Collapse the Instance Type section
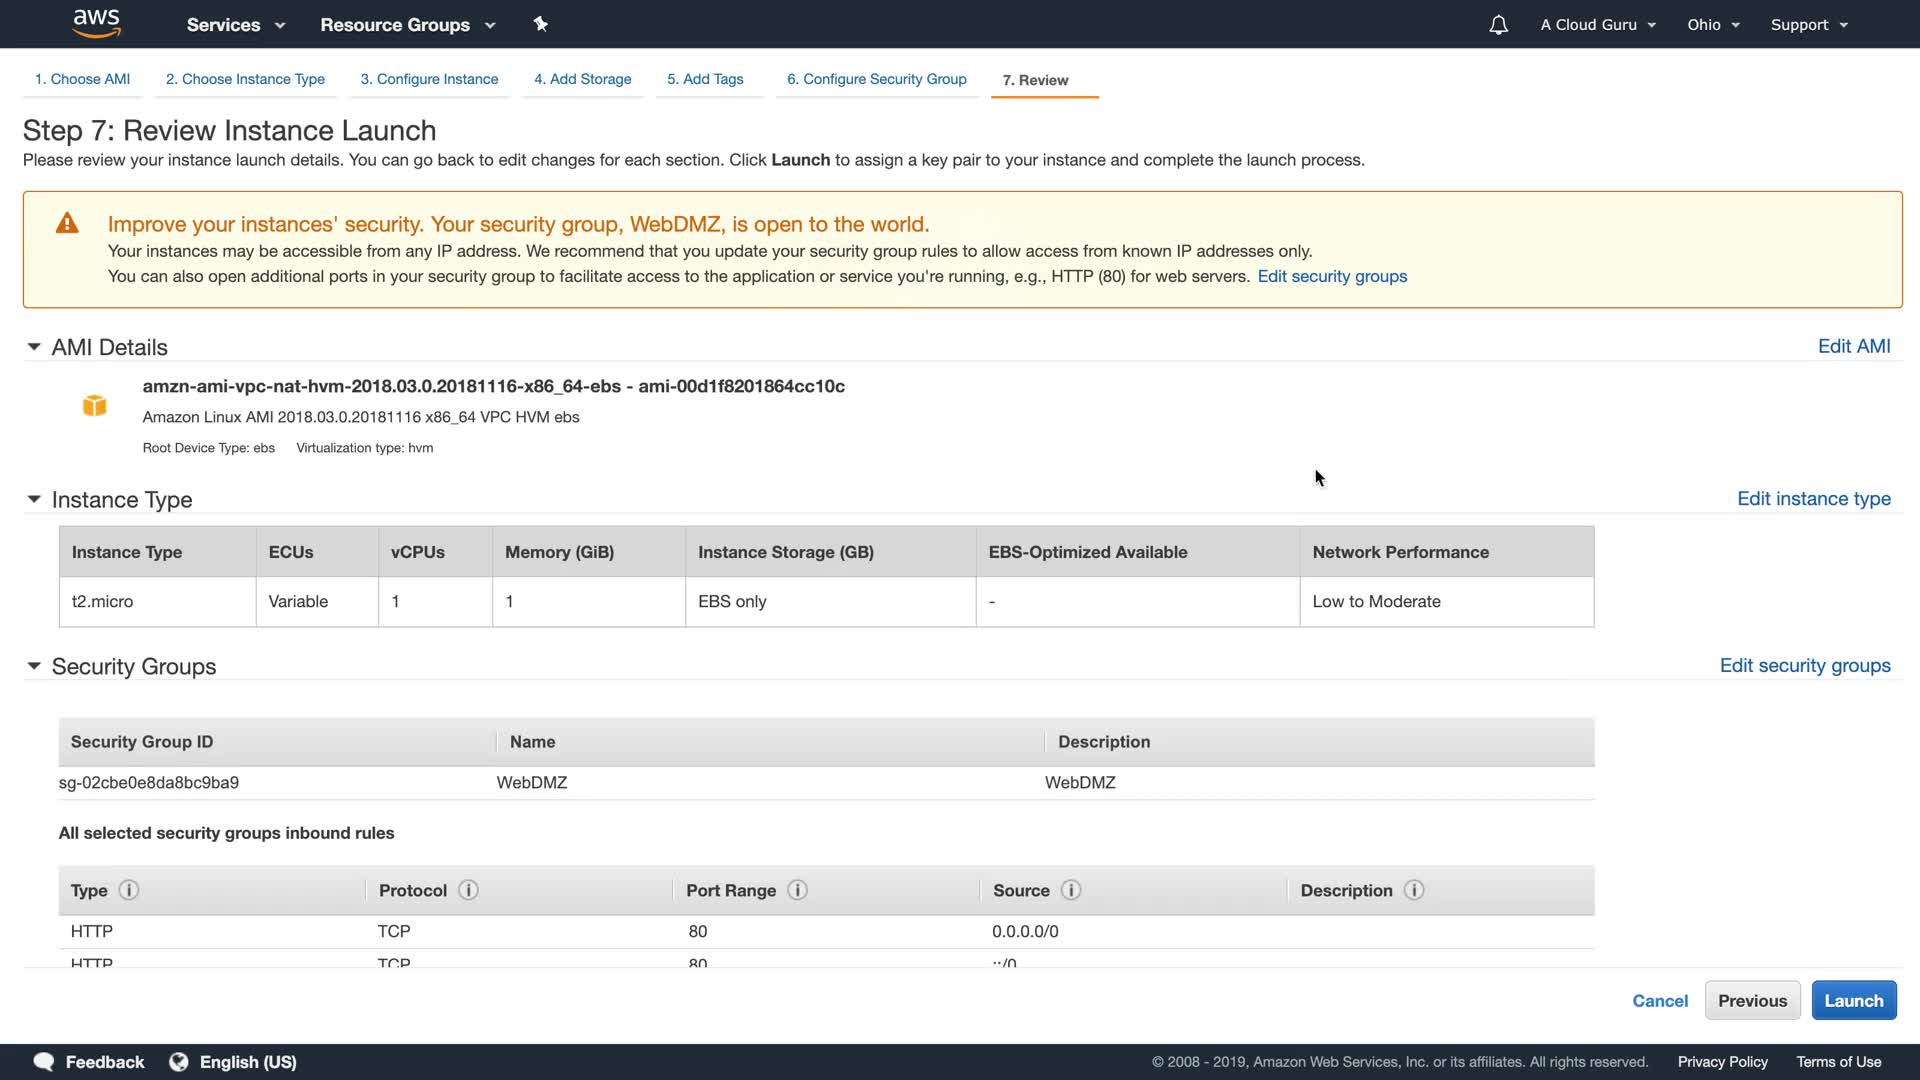 pos(34,499)
